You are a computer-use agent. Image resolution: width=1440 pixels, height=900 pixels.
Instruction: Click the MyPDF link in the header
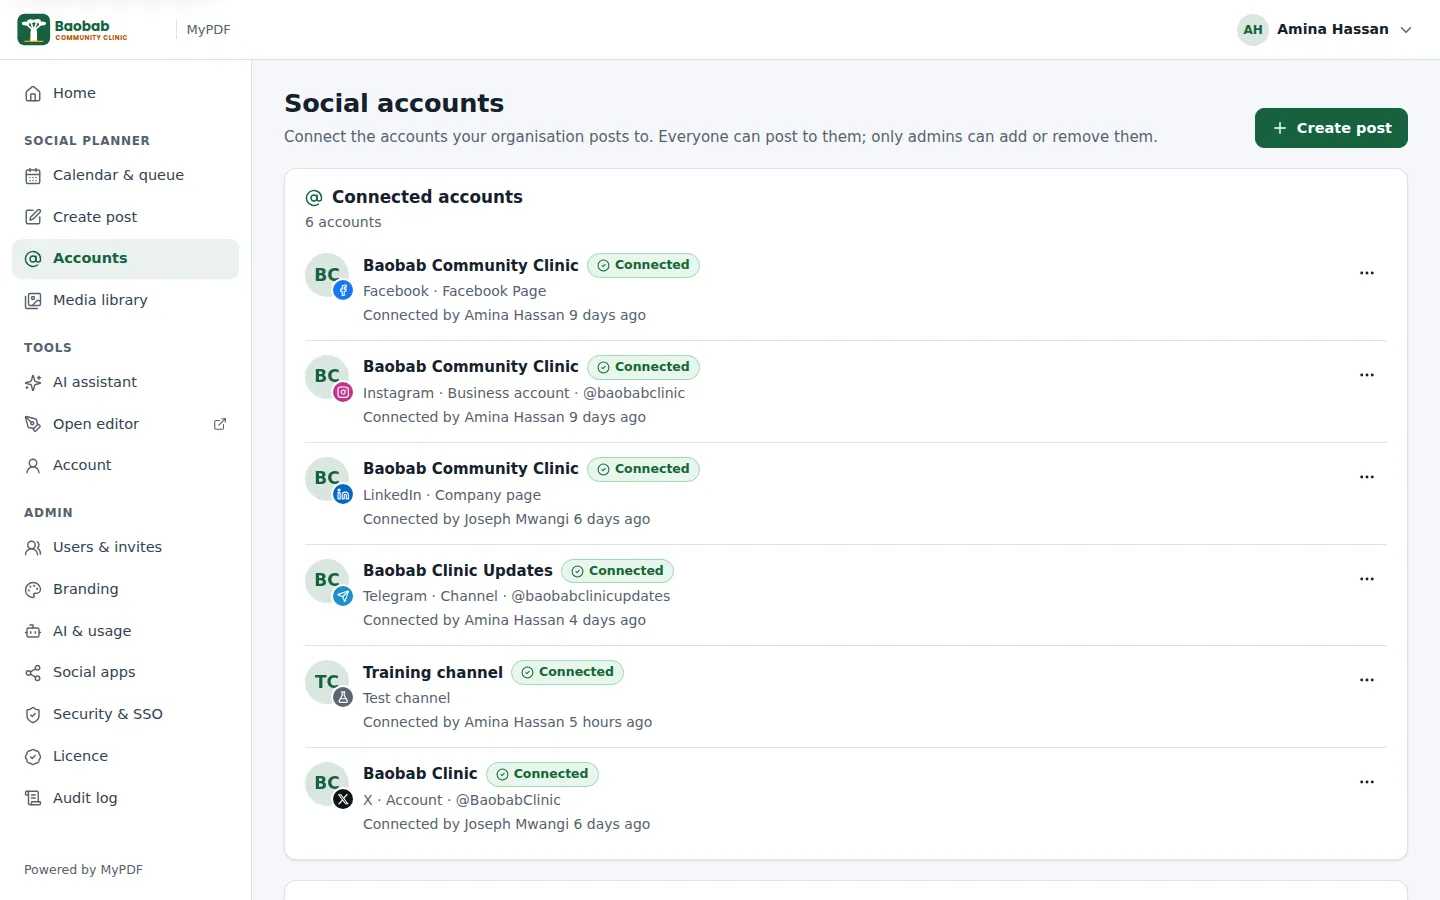208,30
